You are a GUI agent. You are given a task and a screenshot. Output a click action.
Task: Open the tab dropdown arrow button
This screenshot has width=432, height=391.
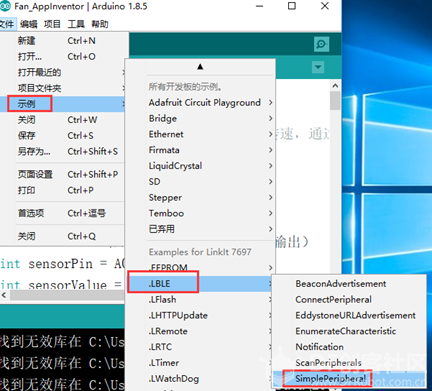tap(318, 67)
